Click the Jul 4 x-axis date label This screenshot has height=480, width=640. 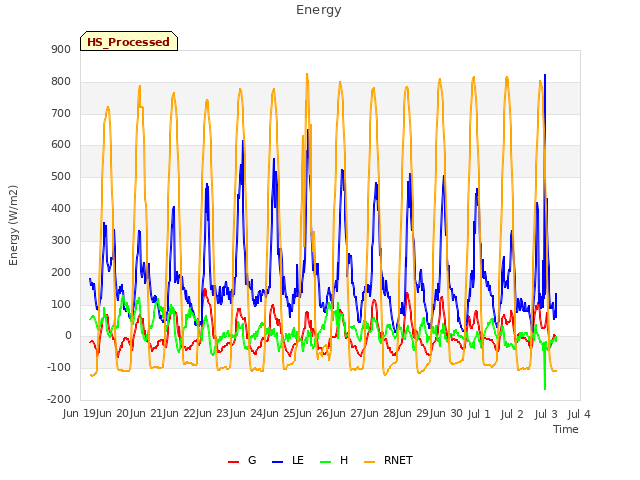(579, 414)
